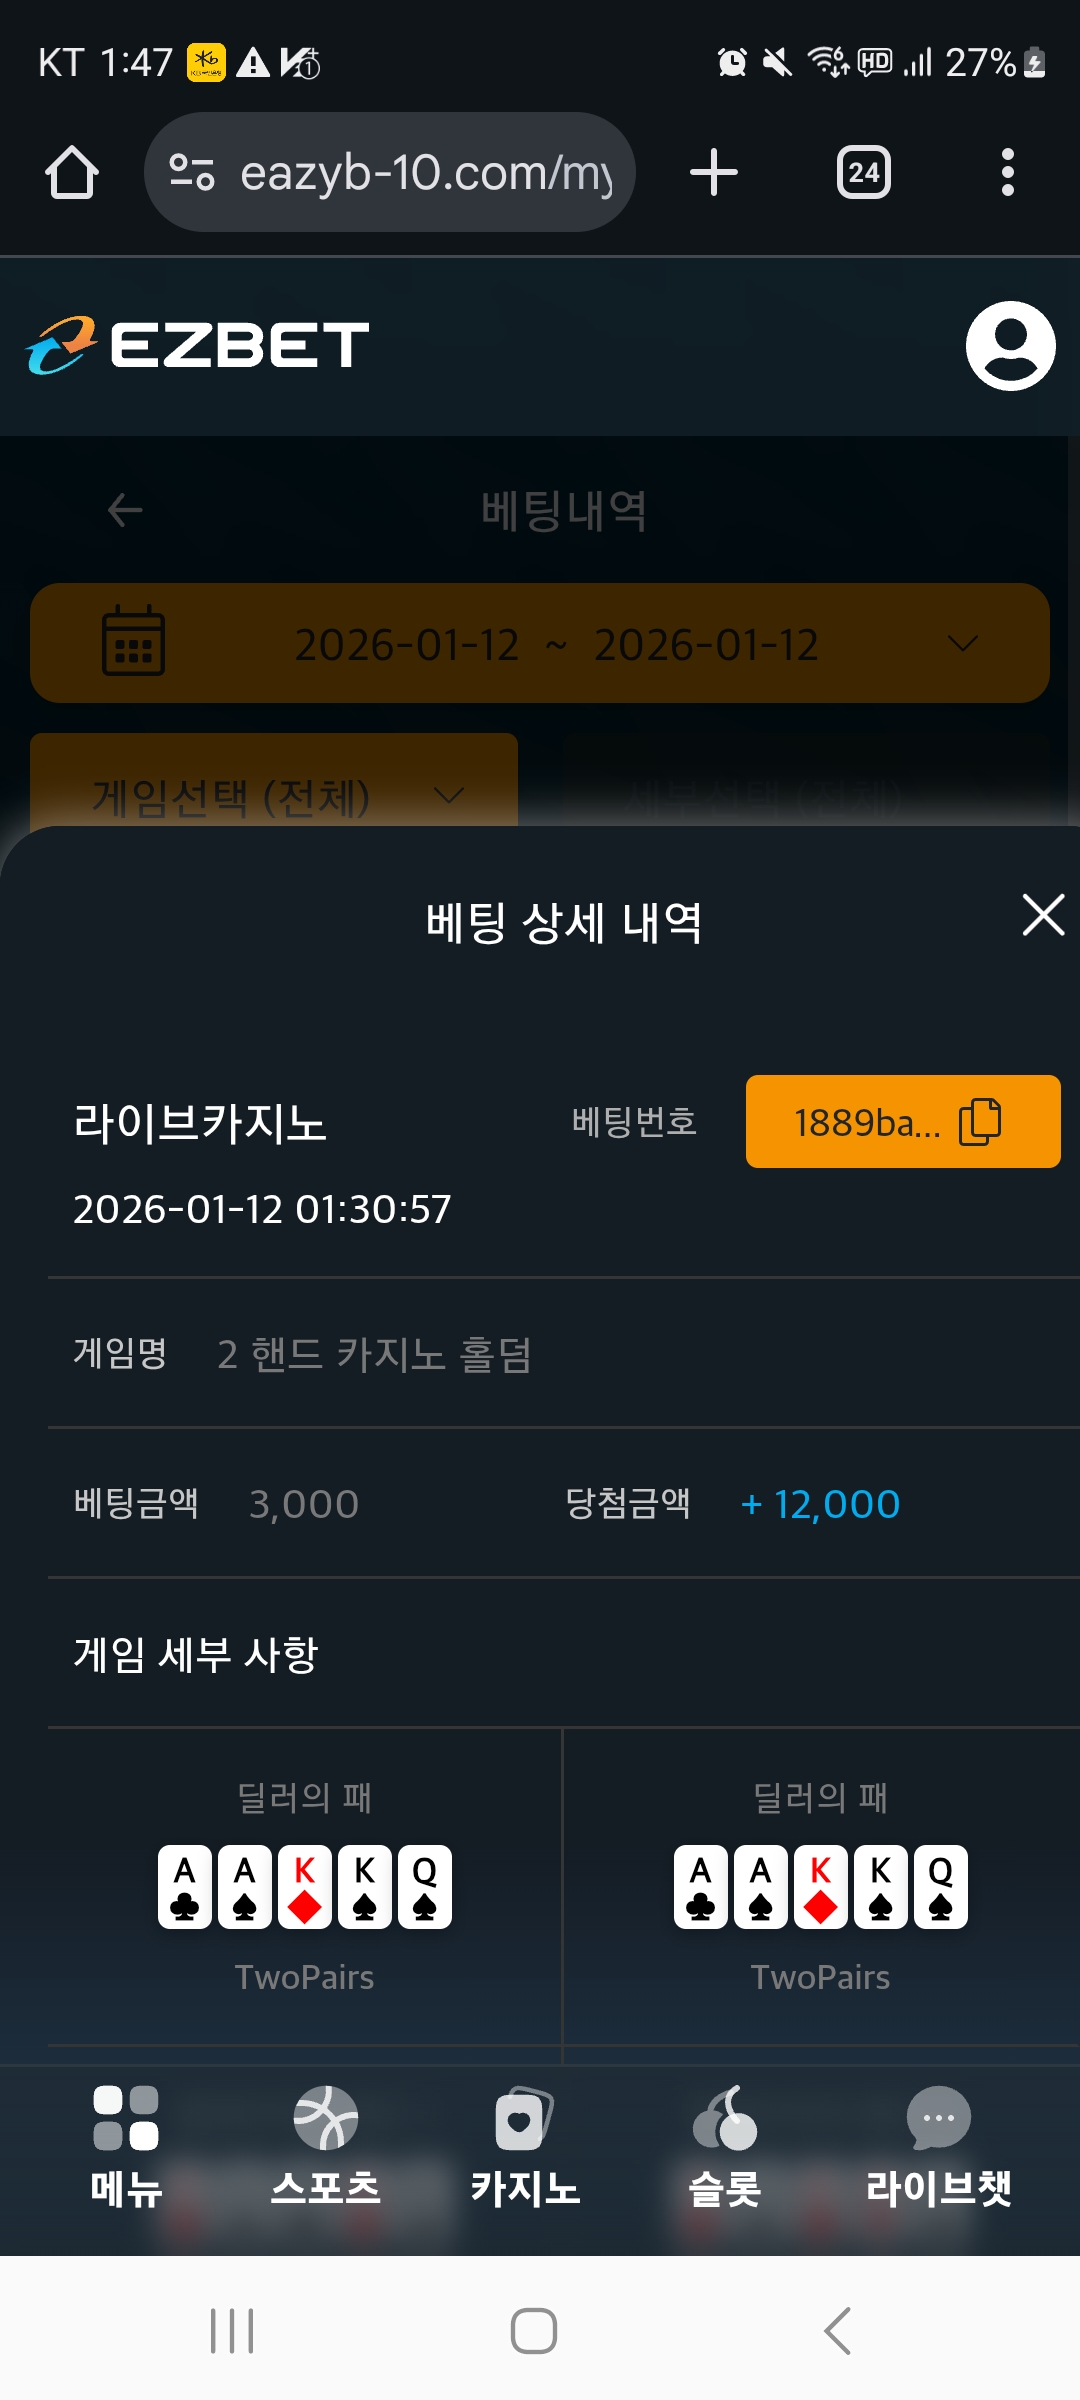Tap the browser home icon
The width and height of the screenshot is (1080, 2400).
[72, 172]
